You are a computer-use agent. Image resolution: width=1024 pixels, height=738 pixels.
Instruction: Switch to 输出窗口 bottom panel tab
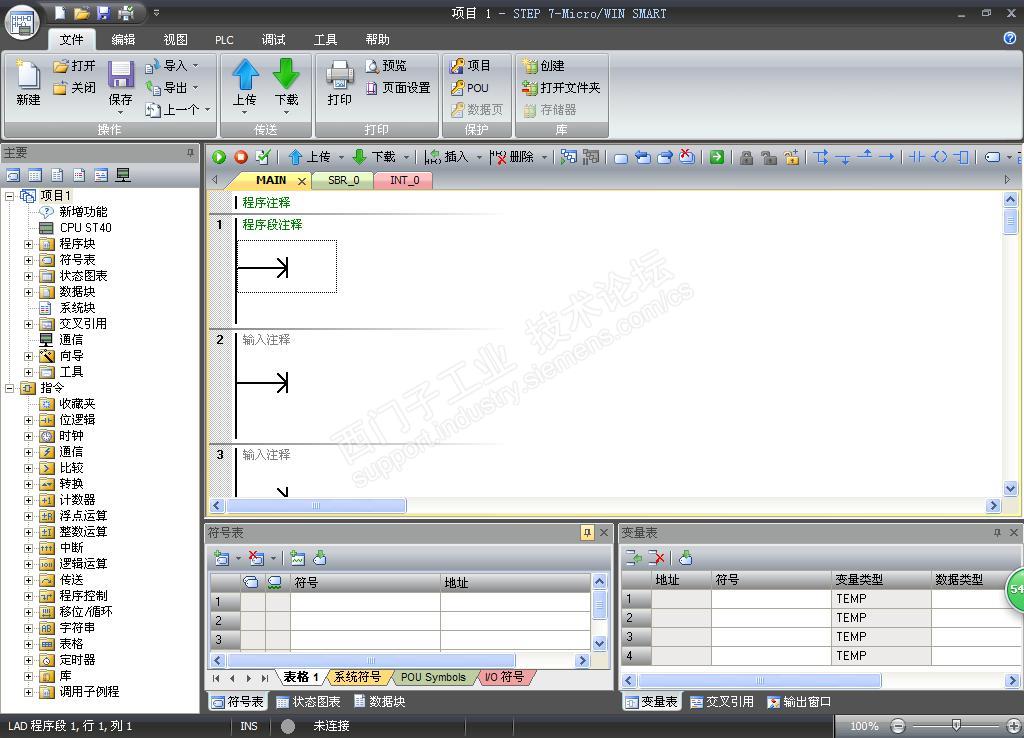coord(799,701)
